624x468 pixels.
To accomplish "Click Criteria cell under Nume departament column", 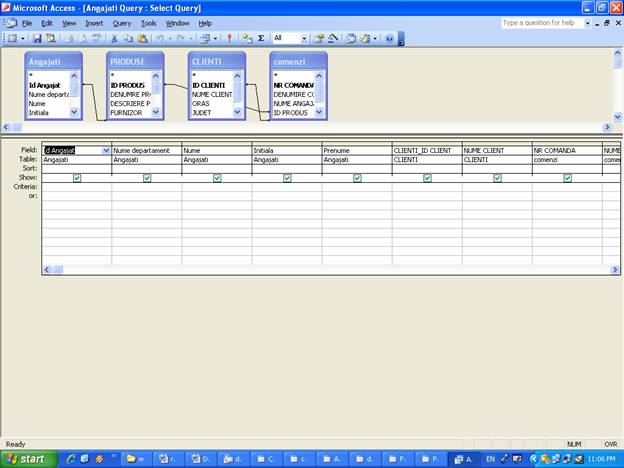I will click(147, 187).
